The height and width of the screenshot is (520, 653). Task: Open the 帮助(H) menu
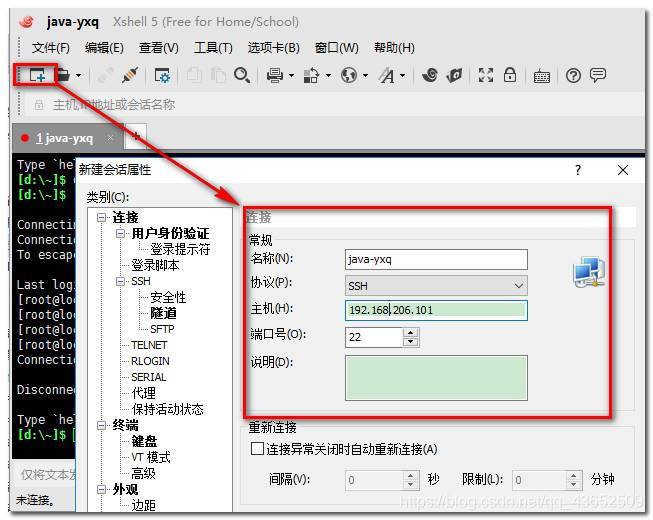tap(394, 48)
